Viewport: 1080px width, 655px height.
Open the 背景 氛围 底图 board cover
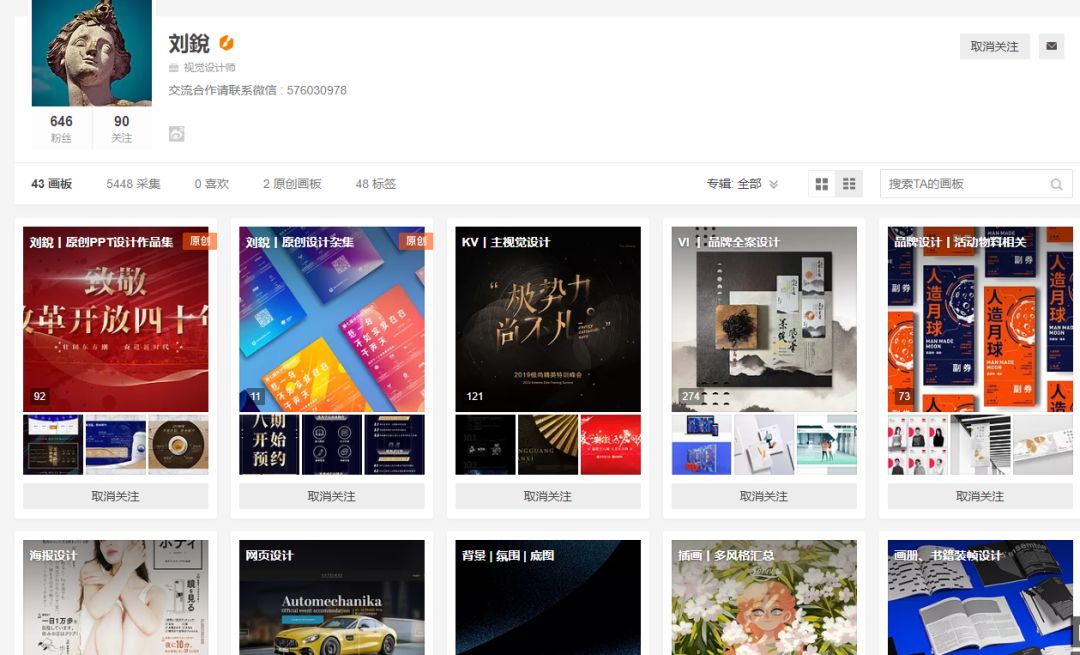click(548, 597)
